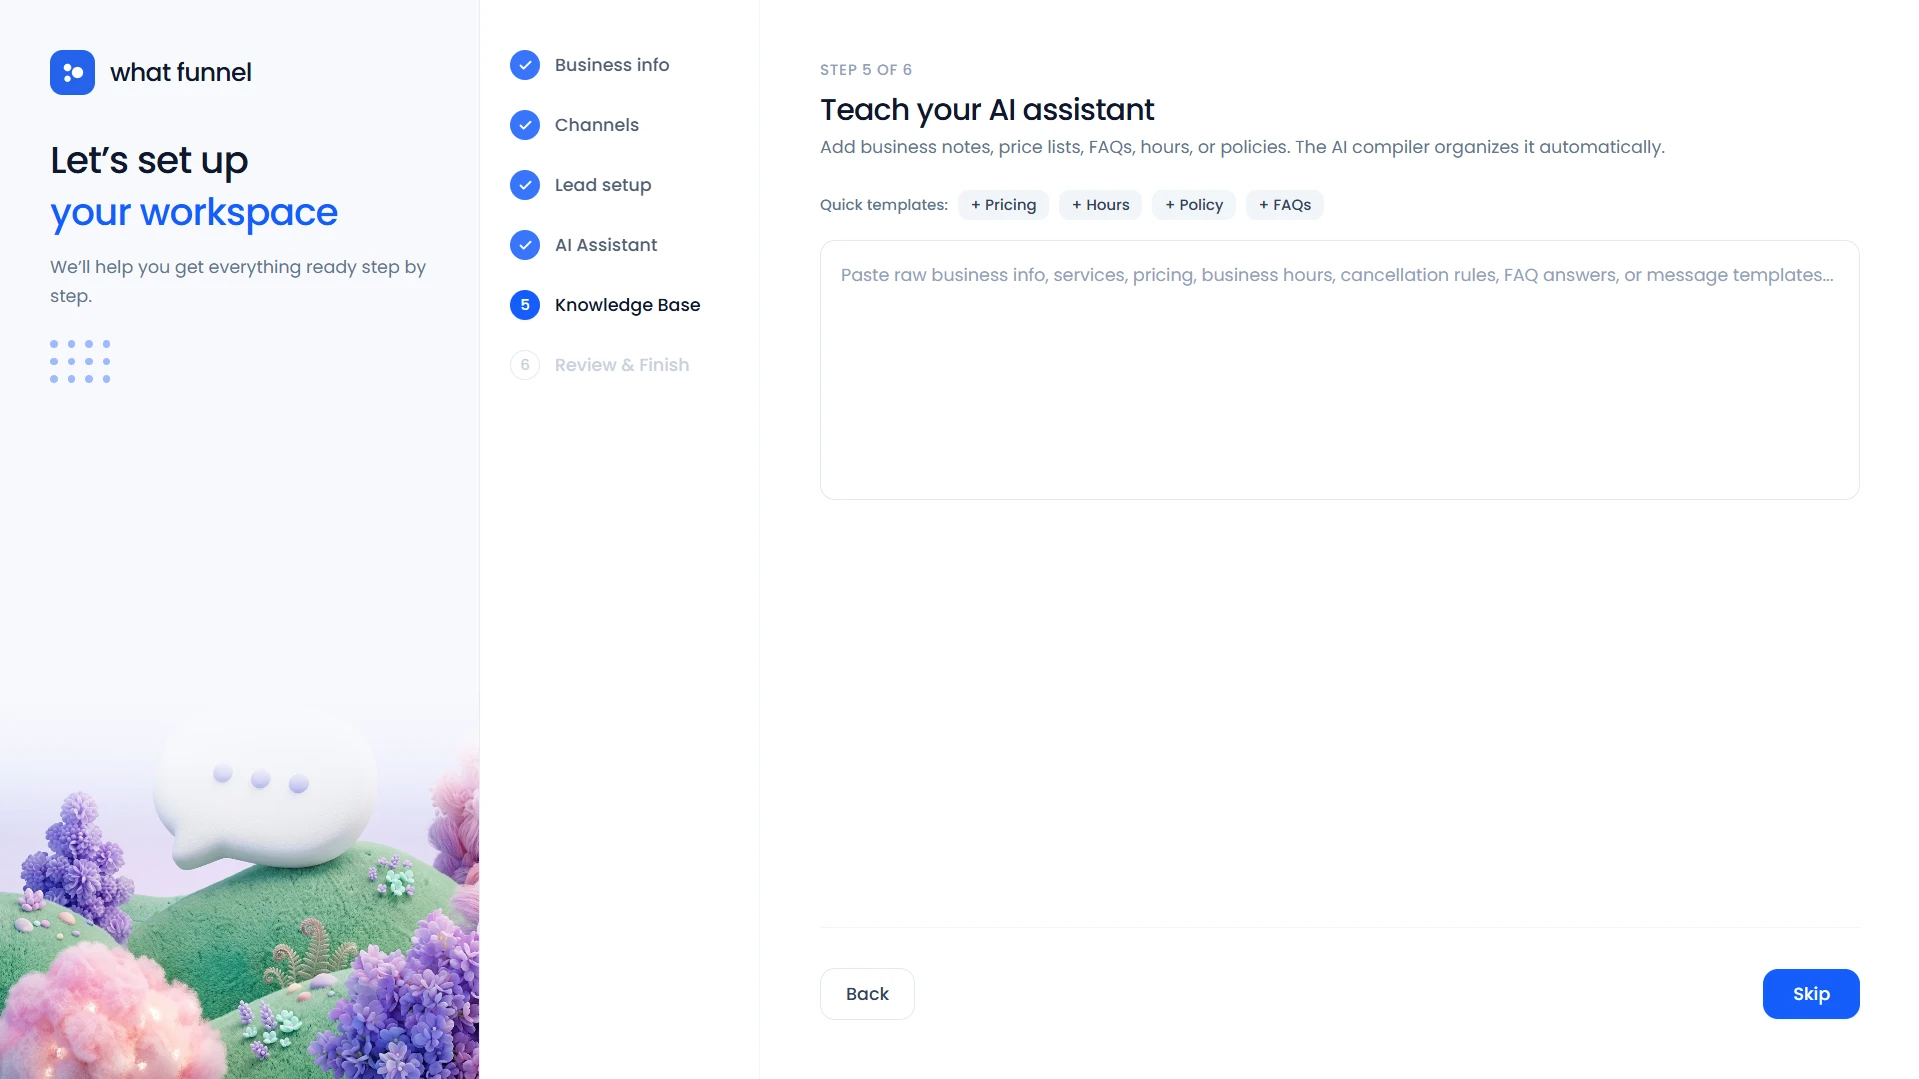Open the Review & Finish step

[622, 365]
